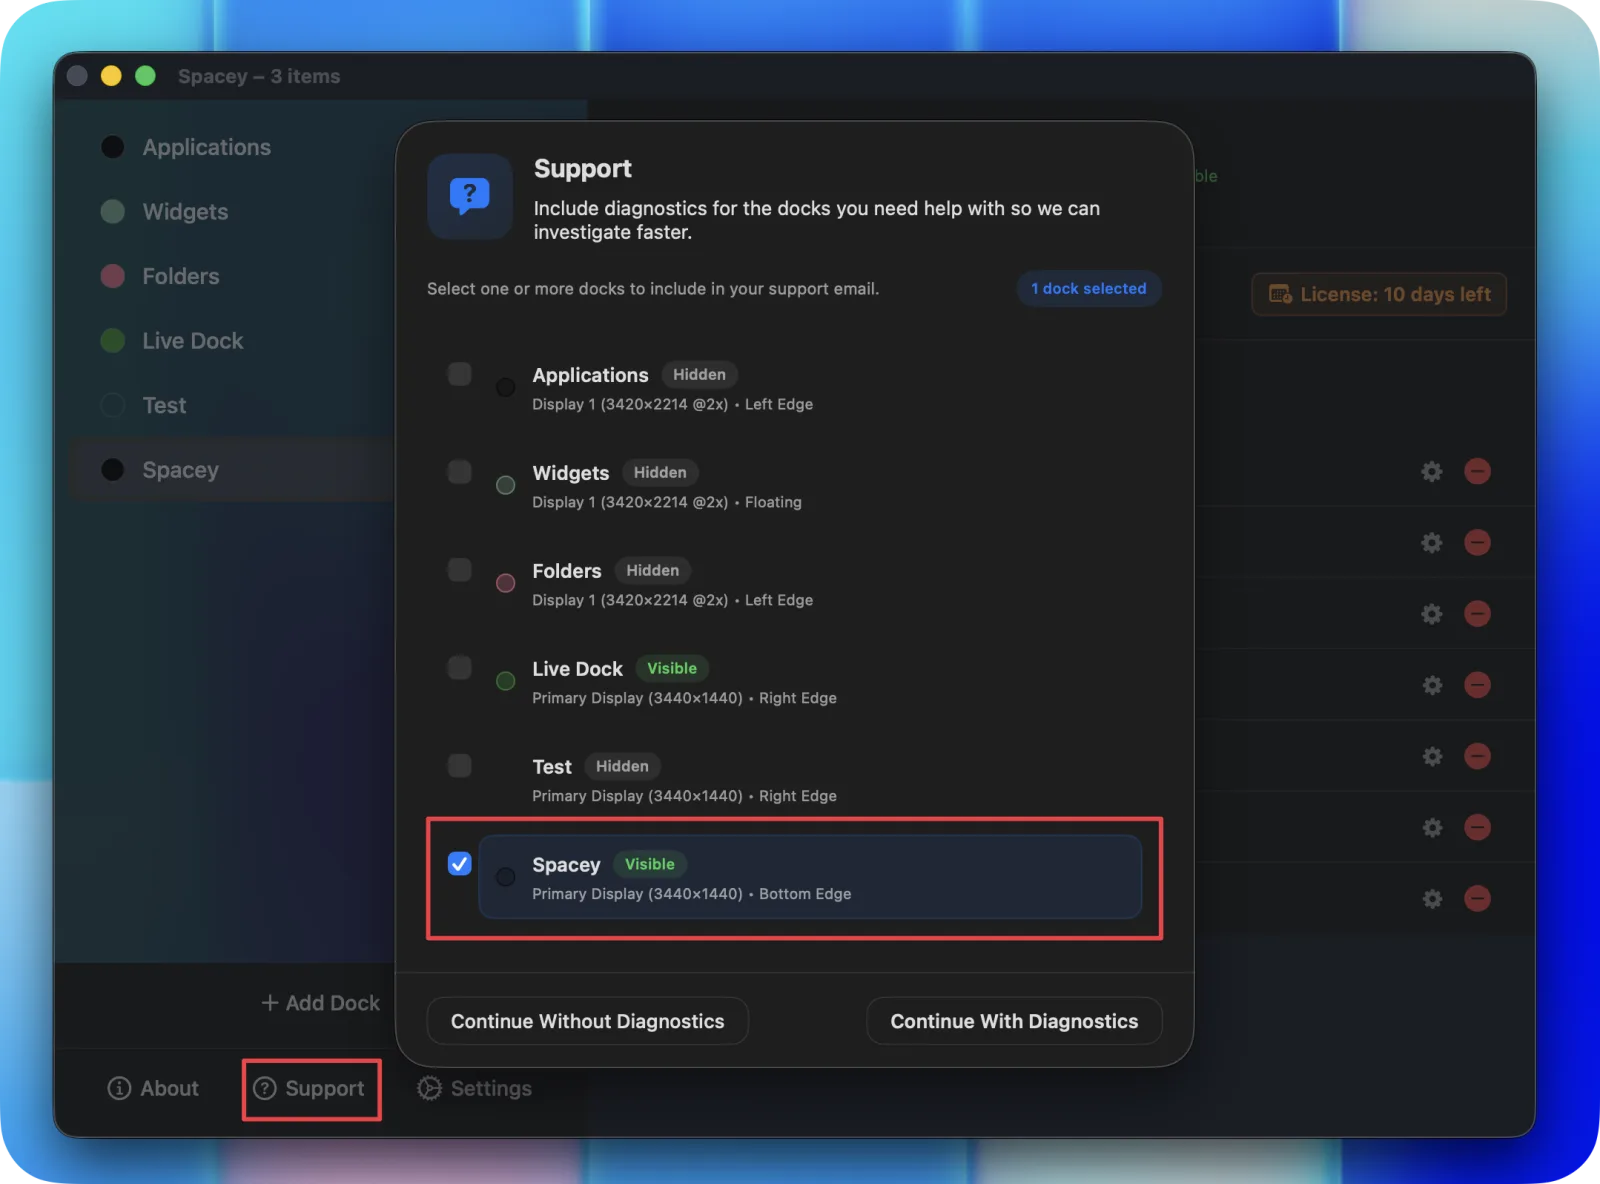Check the Folders dock checkbox
This screenshot has height=1184, width=1600.
(x=459, y=570)
